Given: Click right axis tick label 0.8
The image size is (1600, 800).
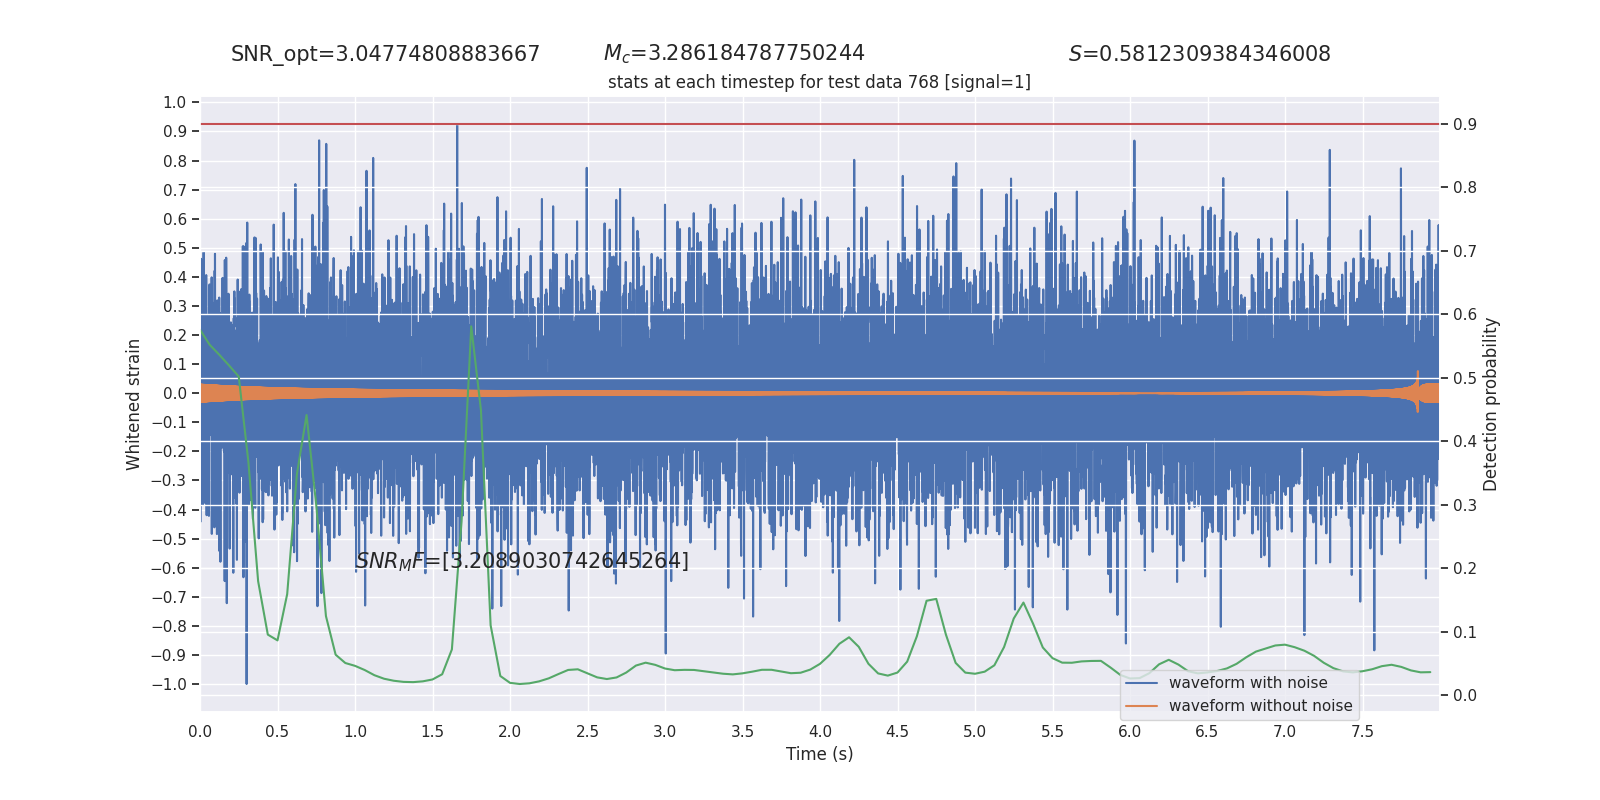Looking at the screenshot, I should coord(1465,187).
